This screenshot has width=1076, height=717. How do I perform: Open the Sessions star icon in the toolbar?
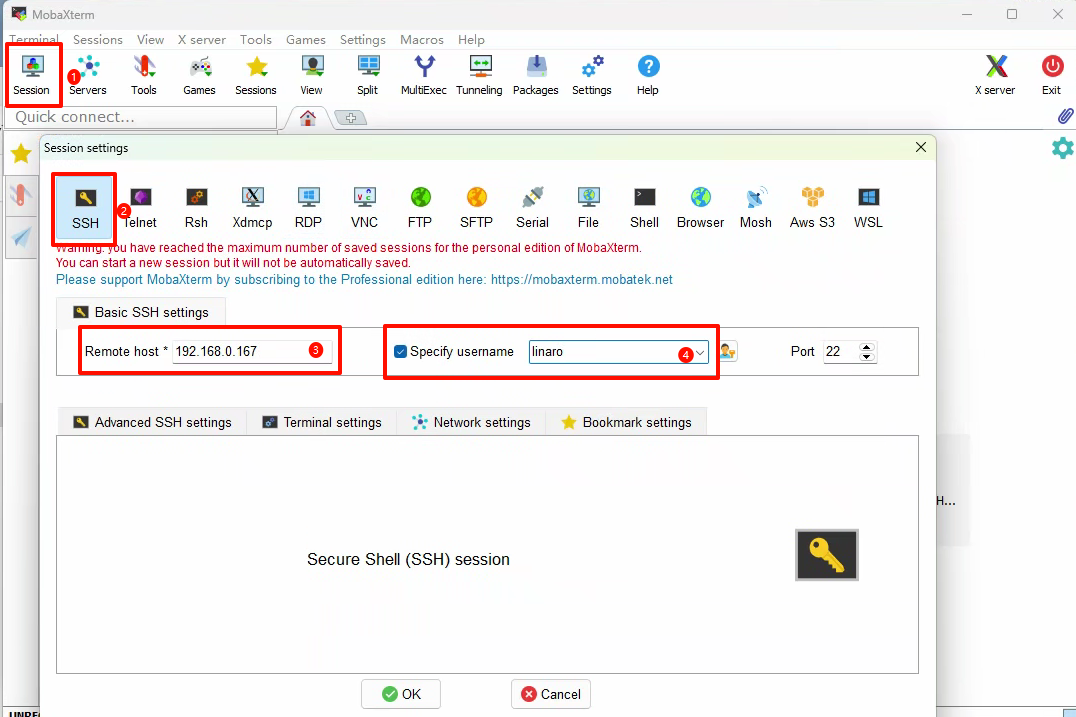coord(256,75)
